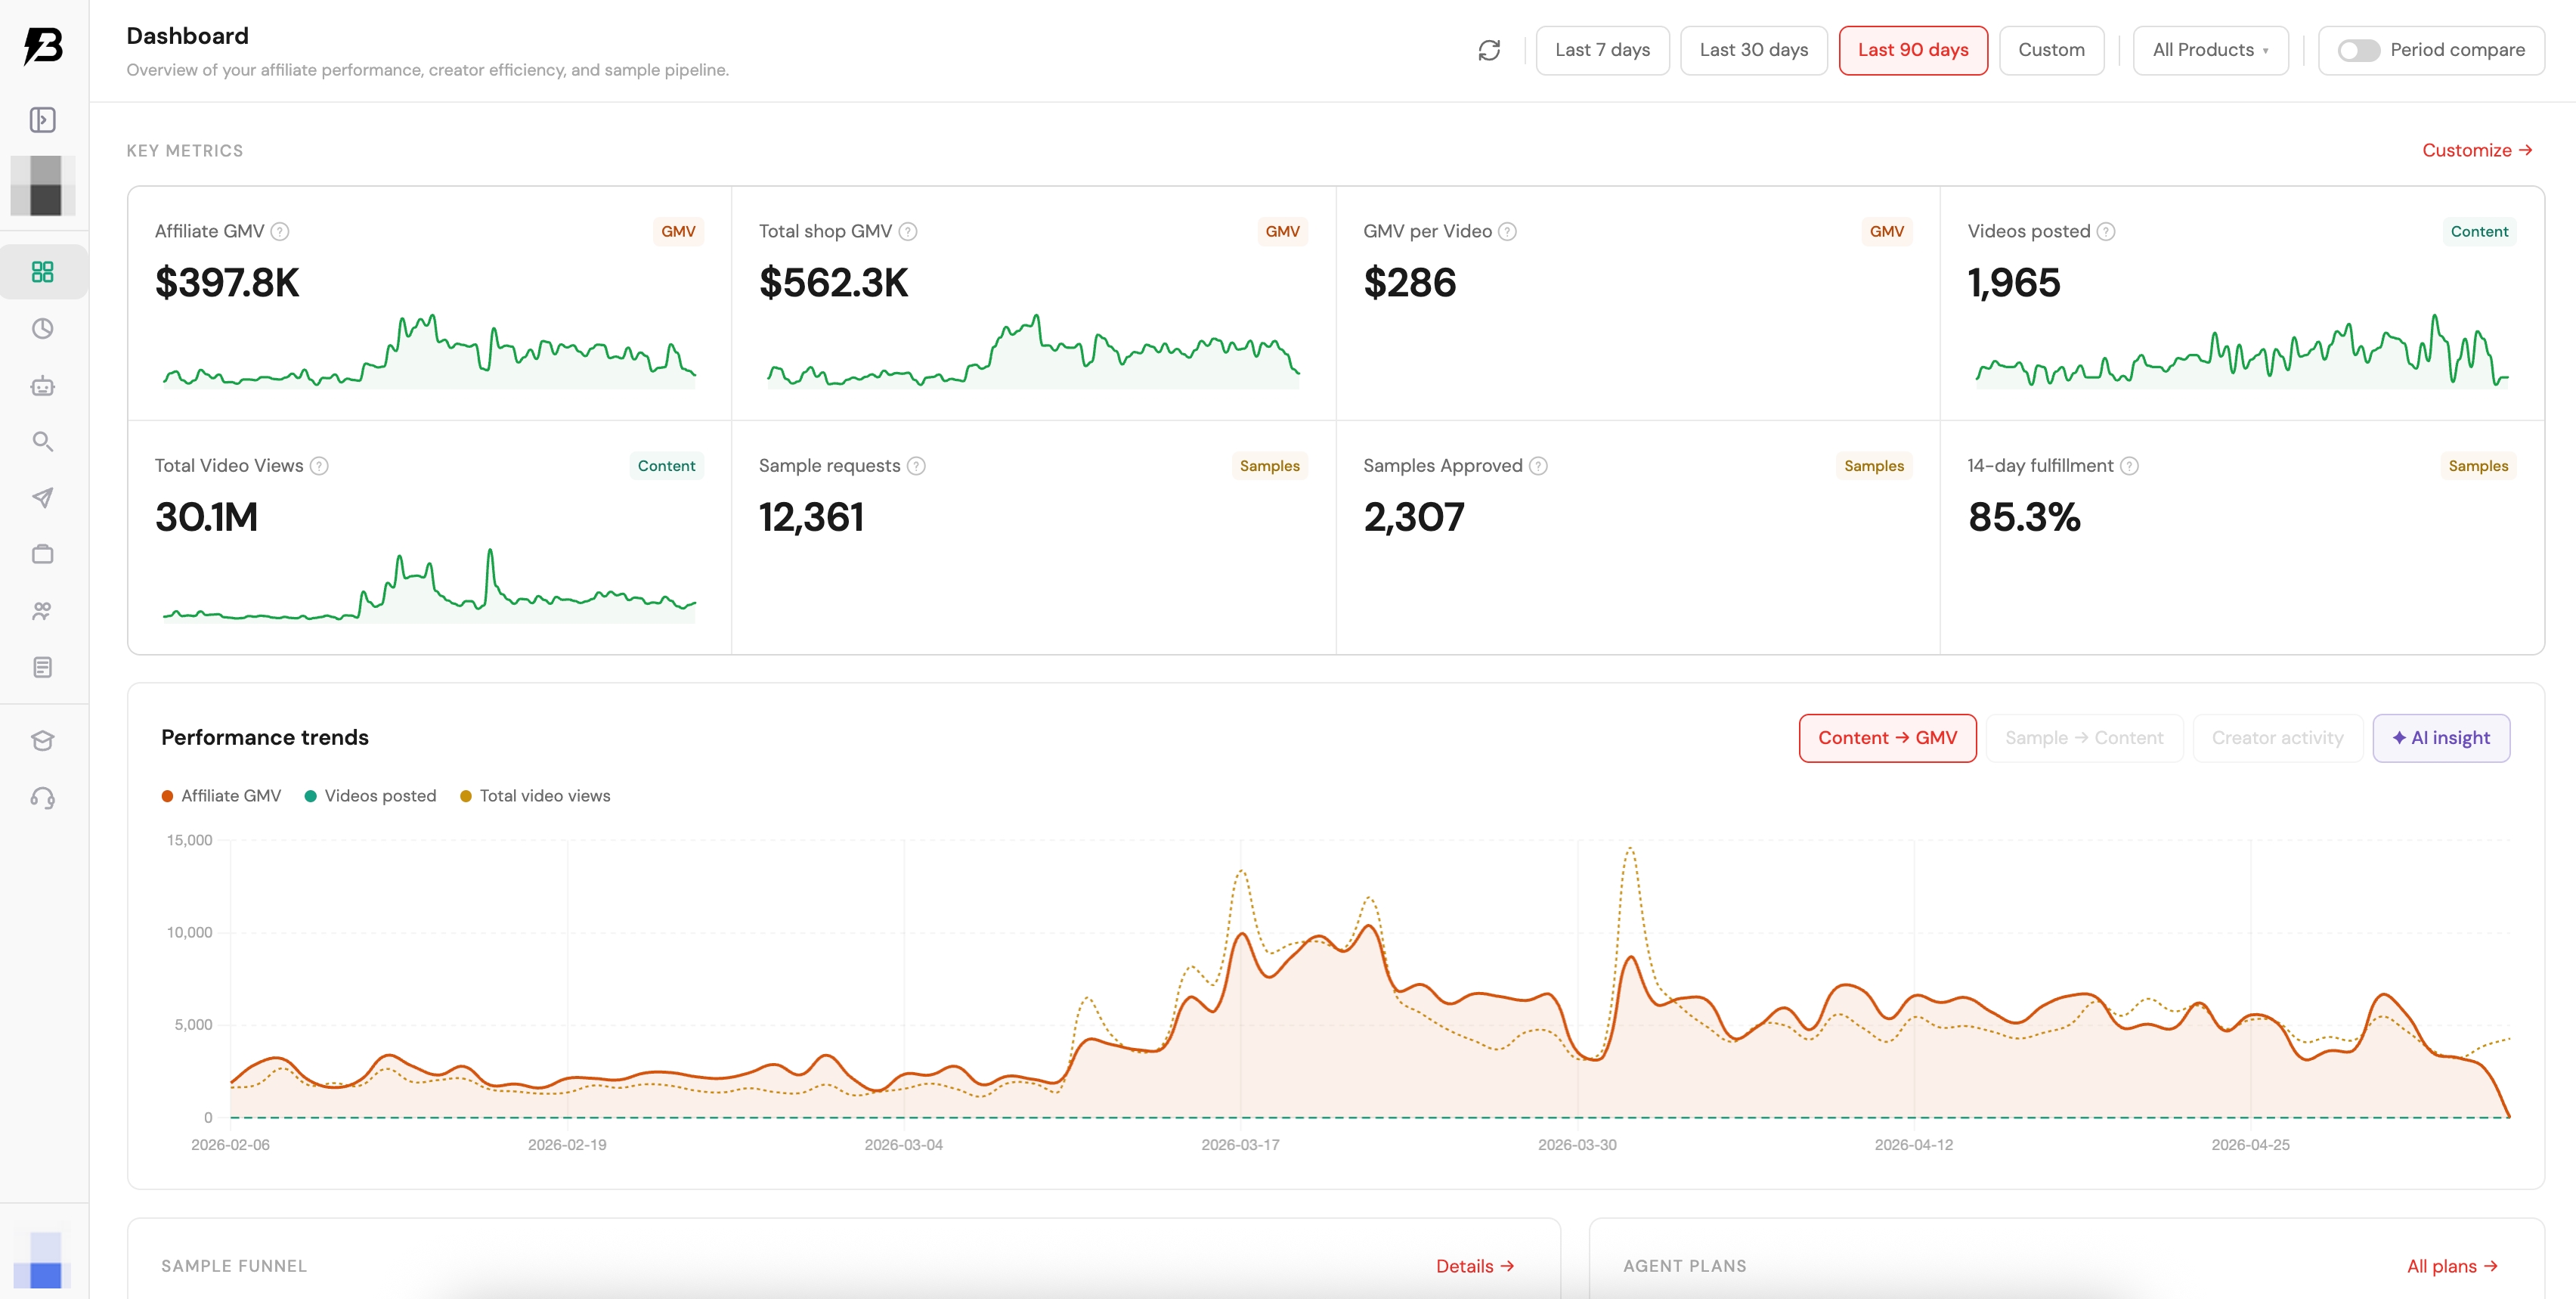Open the briefcase icon in the sidebar

coord(42,554)
